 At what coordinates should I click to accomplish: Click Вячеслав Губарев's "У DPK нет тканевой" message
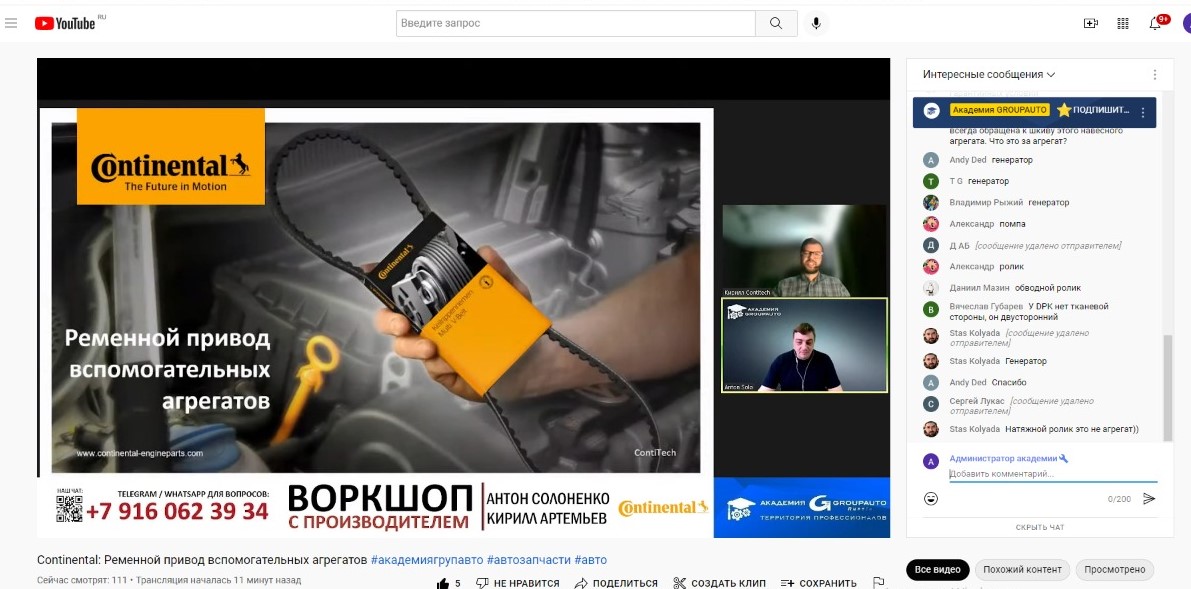(1029, 311)
